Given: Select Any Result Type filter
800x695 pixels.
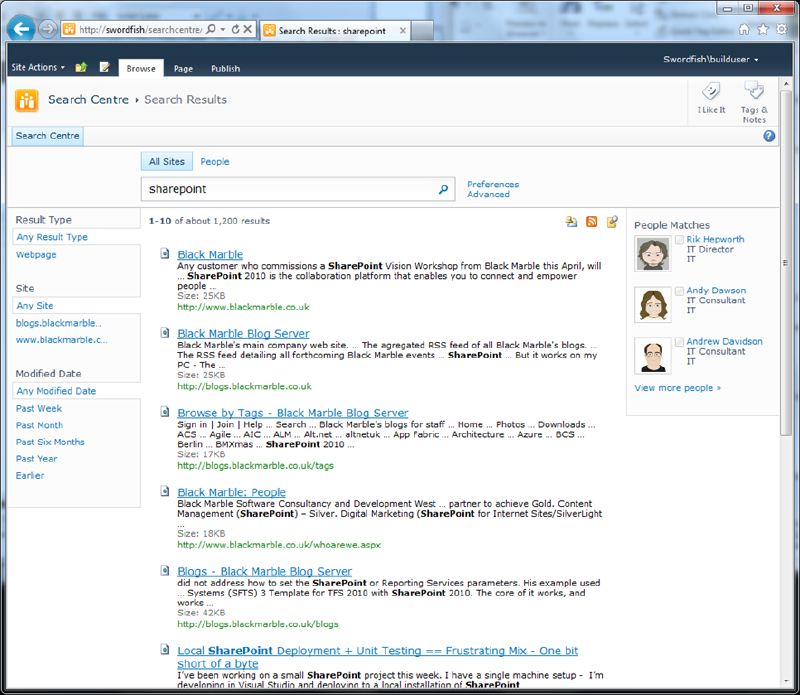Looking at the screenshot, I should coord(52,237).
